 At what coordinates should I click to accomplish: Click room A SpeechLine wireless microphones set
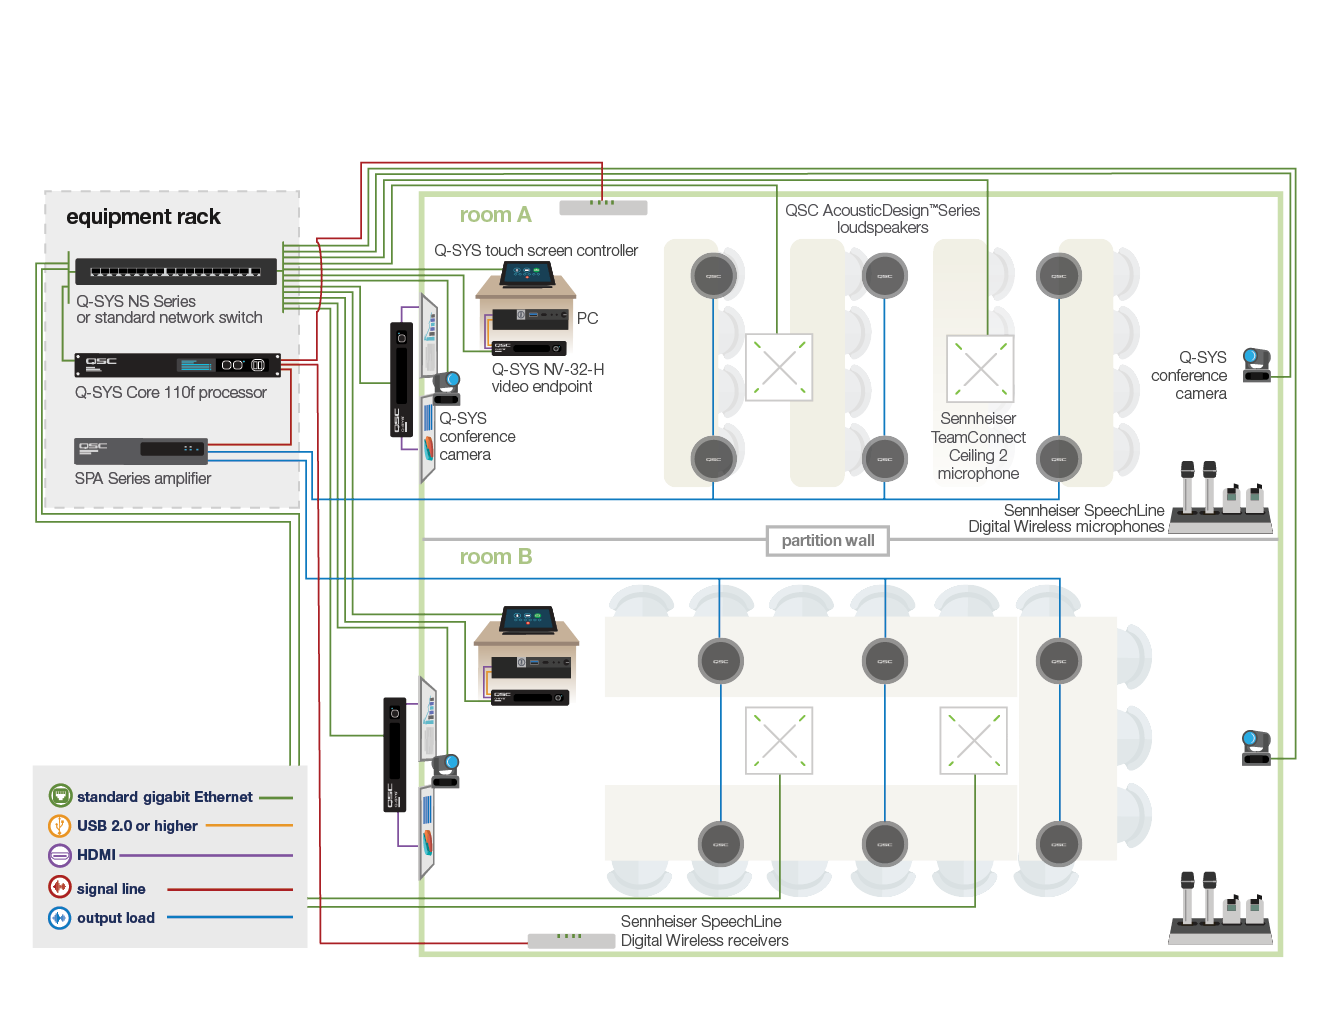[1220, 497]
